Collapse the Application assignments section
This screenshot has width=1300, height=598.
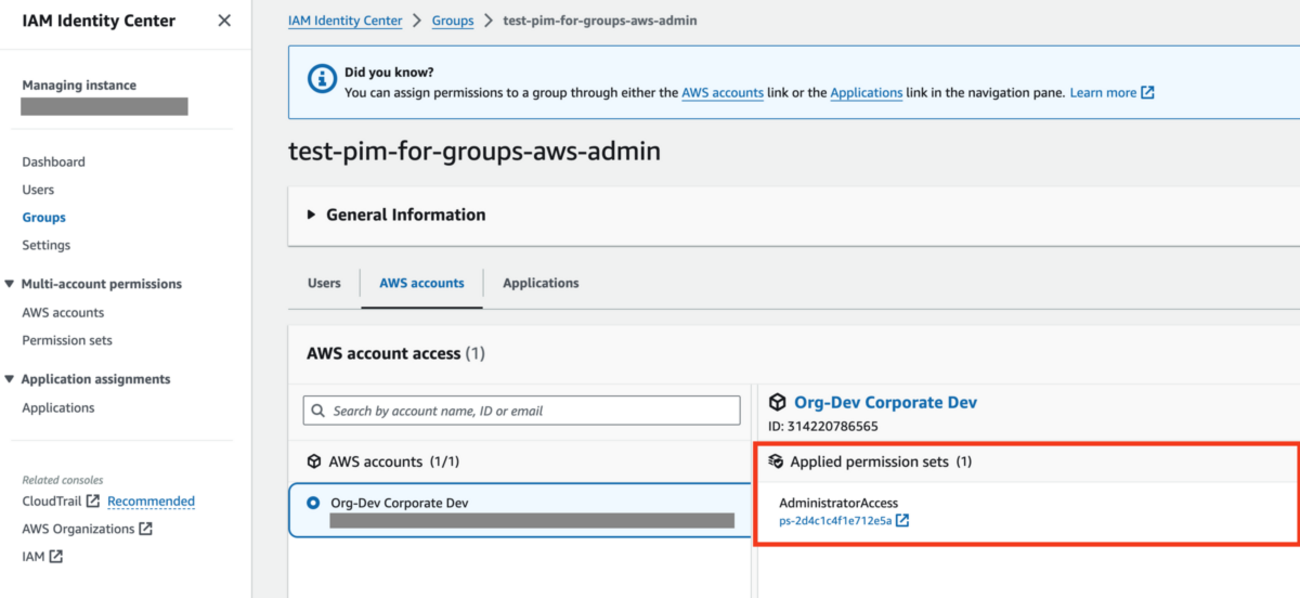(9, 379)
